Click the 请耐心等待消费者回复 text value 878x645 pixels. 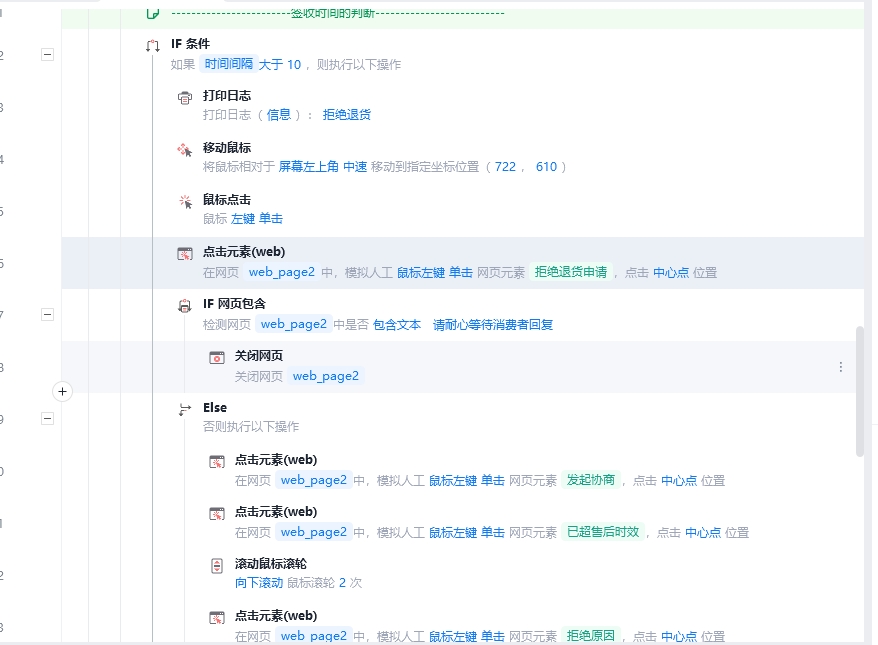point(493,325)
